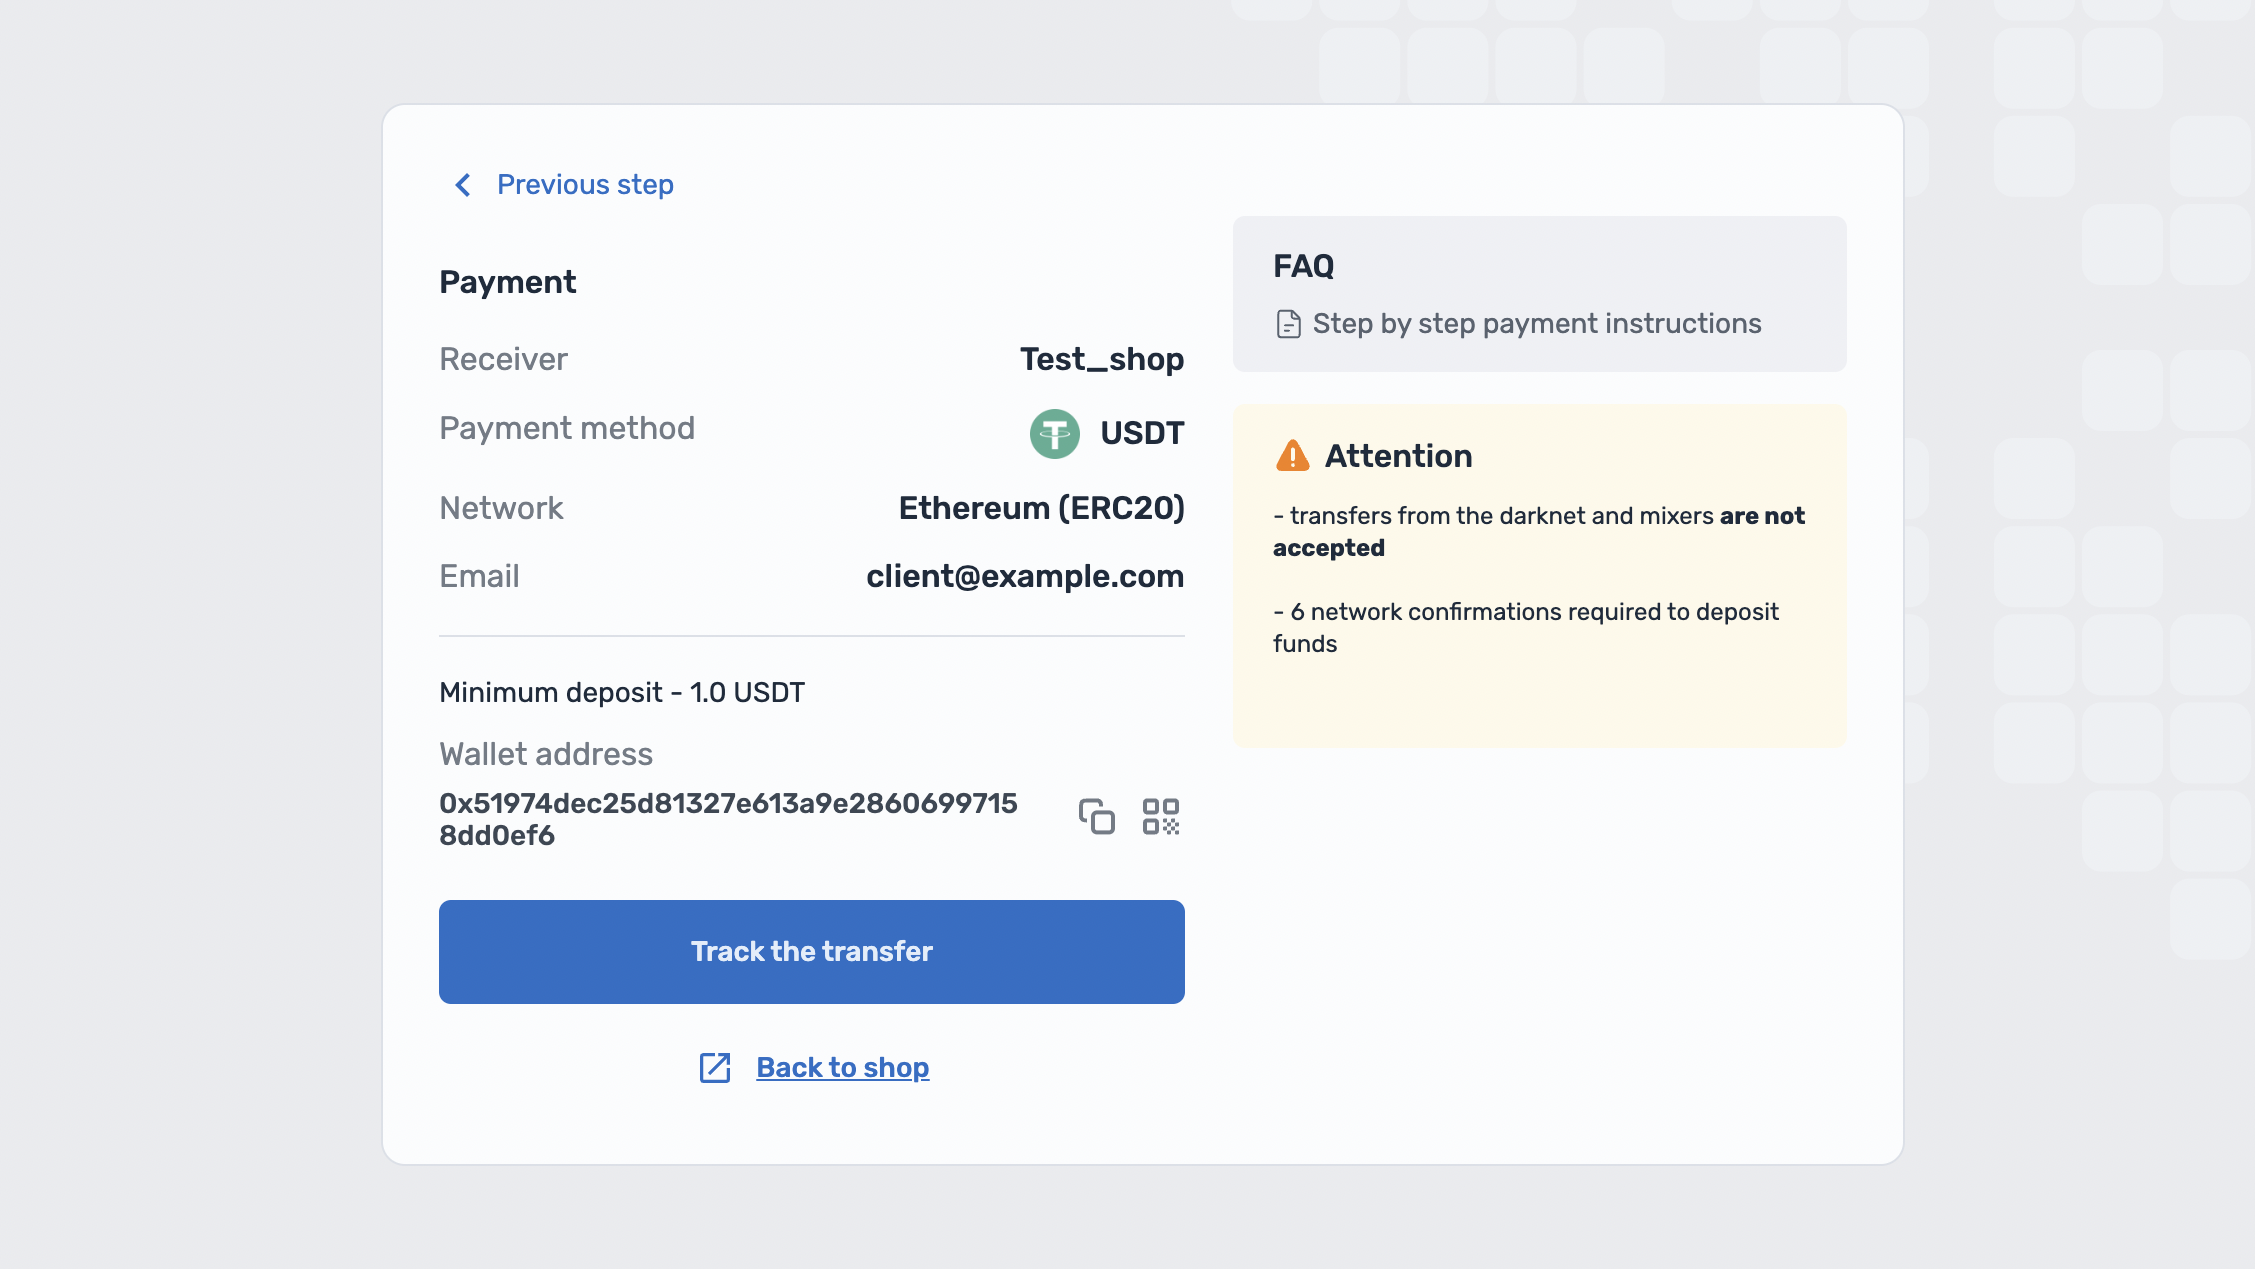Click the green Tether USDT logo
This screenshot has height=1269, width=2255.
[x=1054, y=434]
